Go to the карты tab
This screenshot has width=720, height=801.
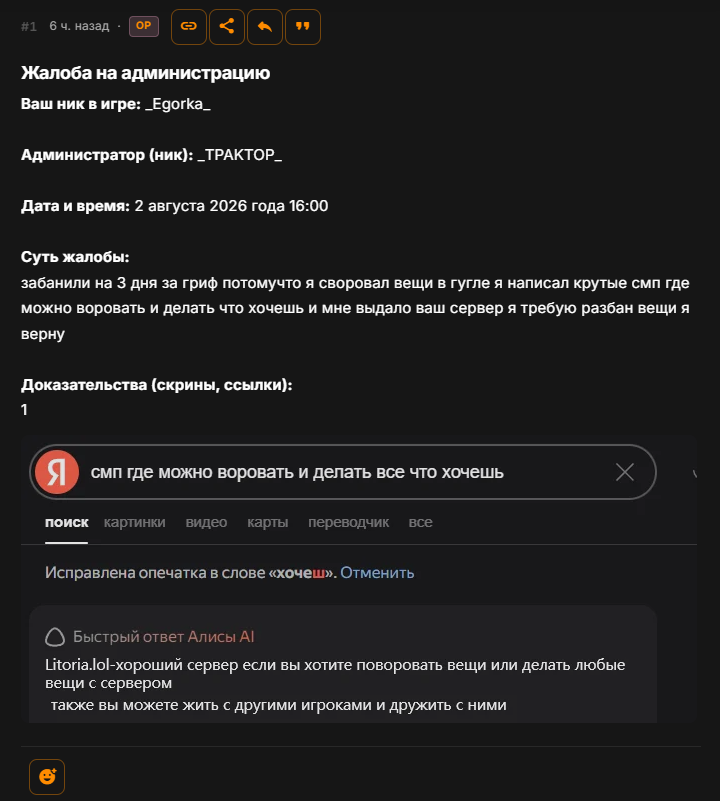[267, 522]
